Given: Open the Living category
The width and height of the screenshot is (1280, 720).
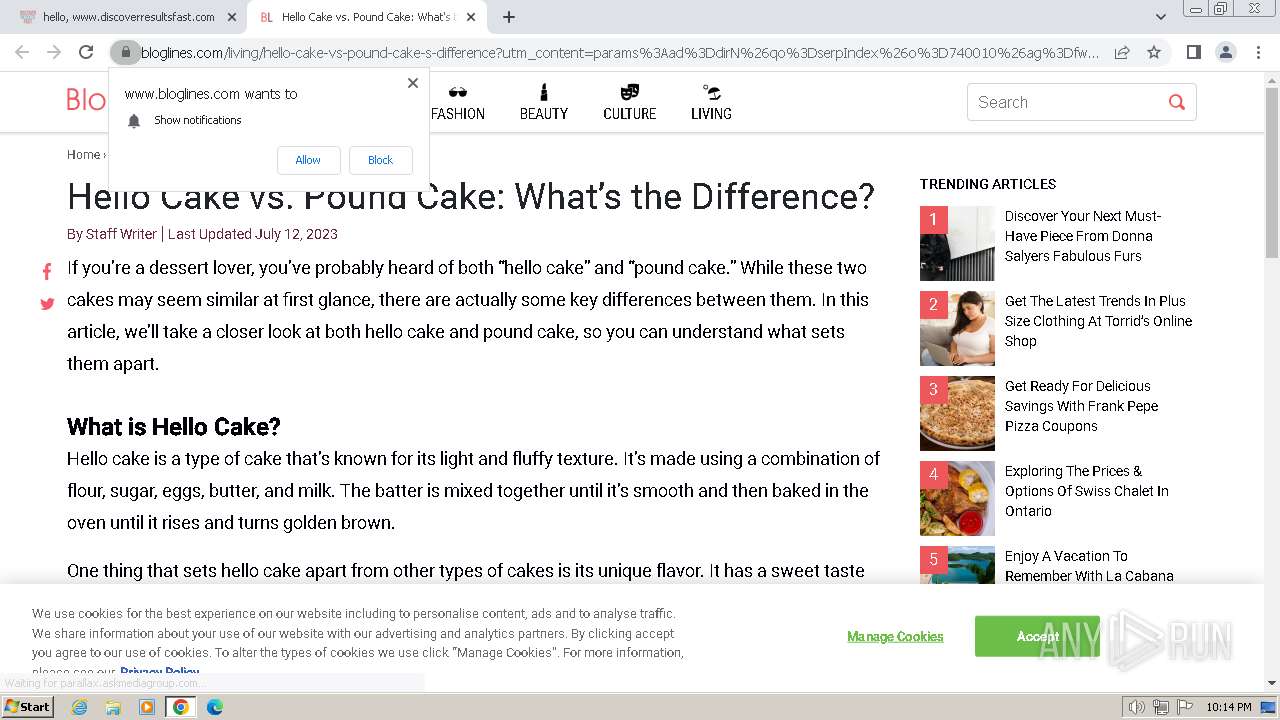Looking at the screenshot, I should pos(711,102).
